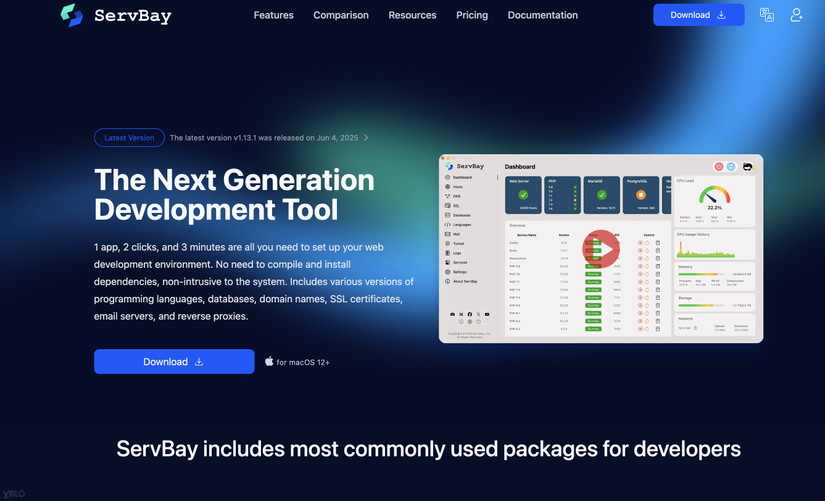The height and width of the screenshot is (501, 825).
Task: Open the Features menu item
Action: (x=274, y=15)
